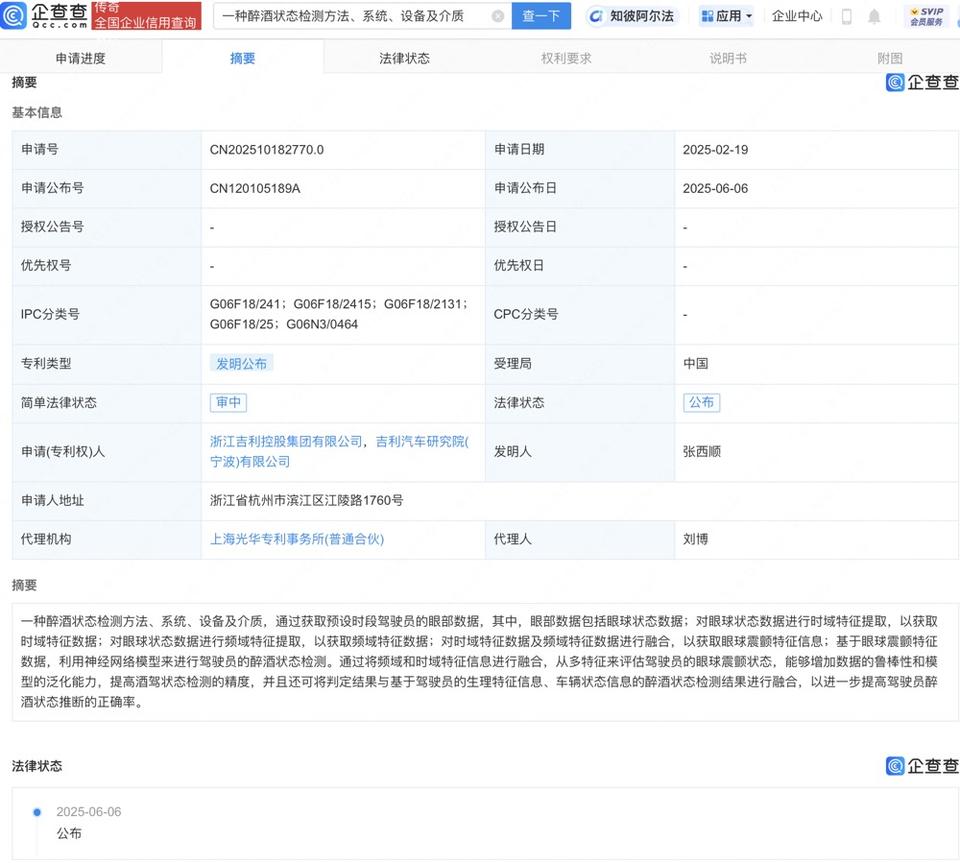Click the 简单法律状态 row label
The width and height of the screenshot is (960, 863).
tap(59, 403)
